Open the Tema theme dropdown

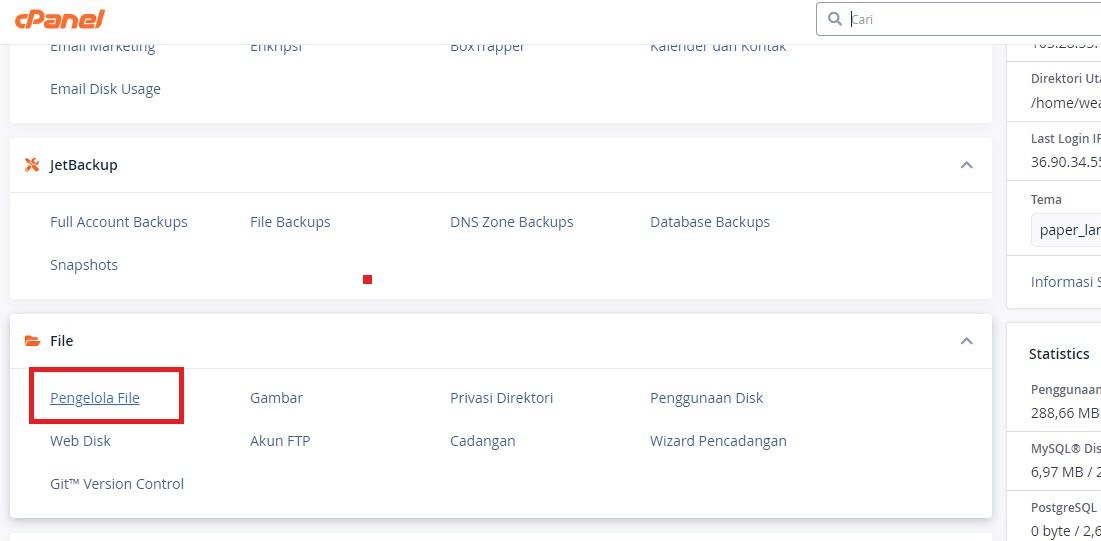[1066, 230]
